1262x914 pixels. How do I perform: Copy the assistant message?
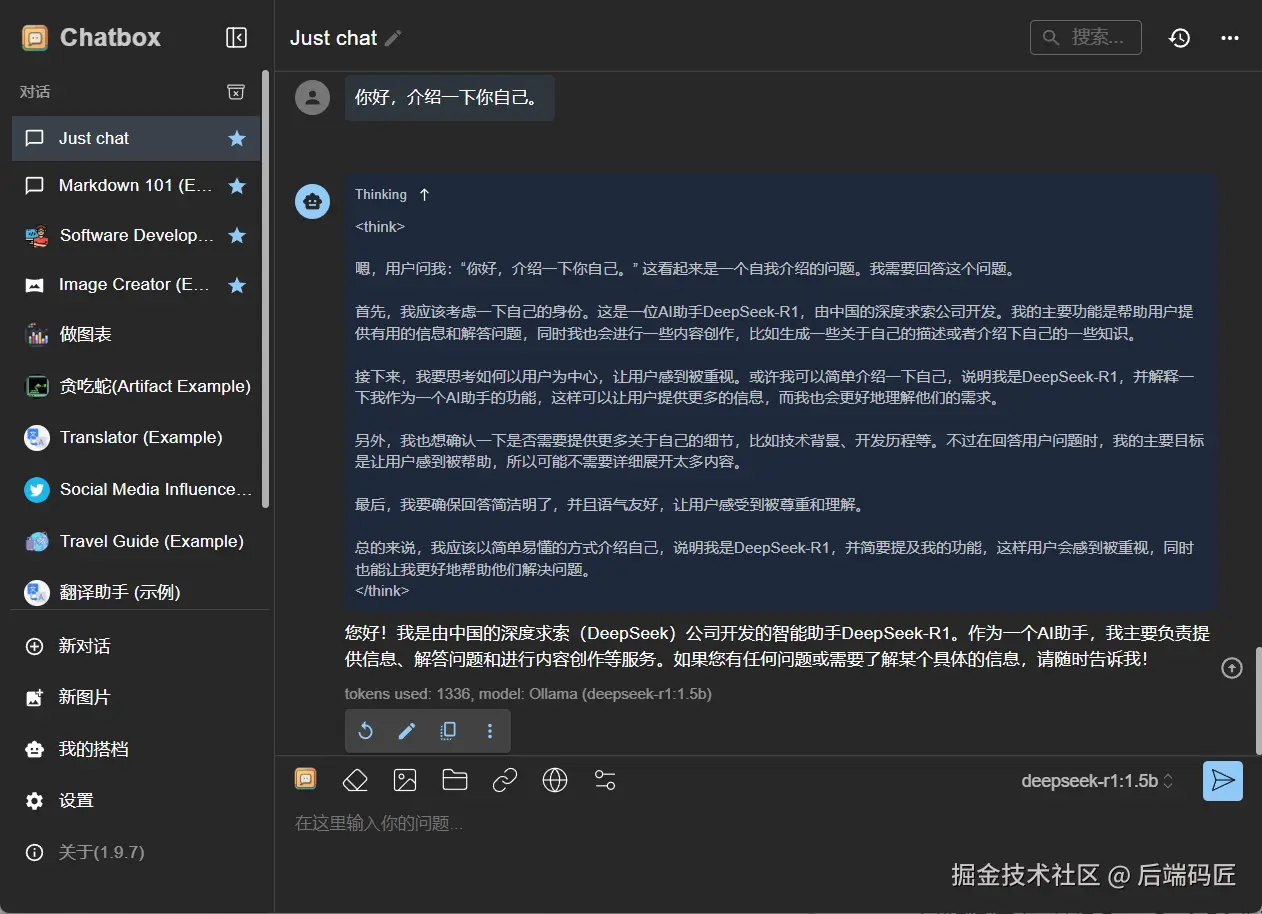coord(448,731)
